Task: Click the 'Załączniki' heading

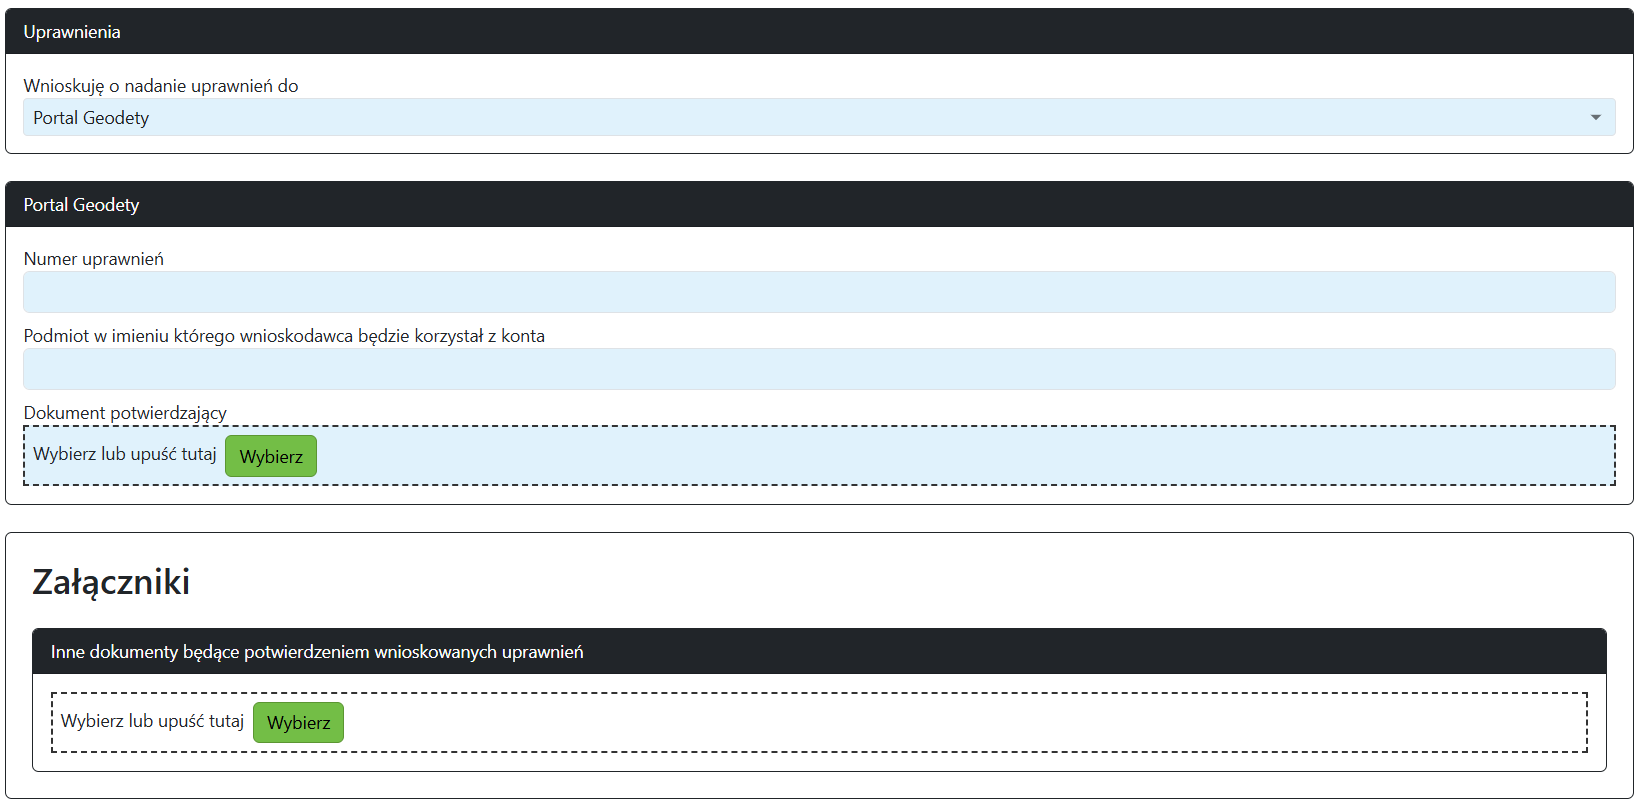Action: [111, 582]
